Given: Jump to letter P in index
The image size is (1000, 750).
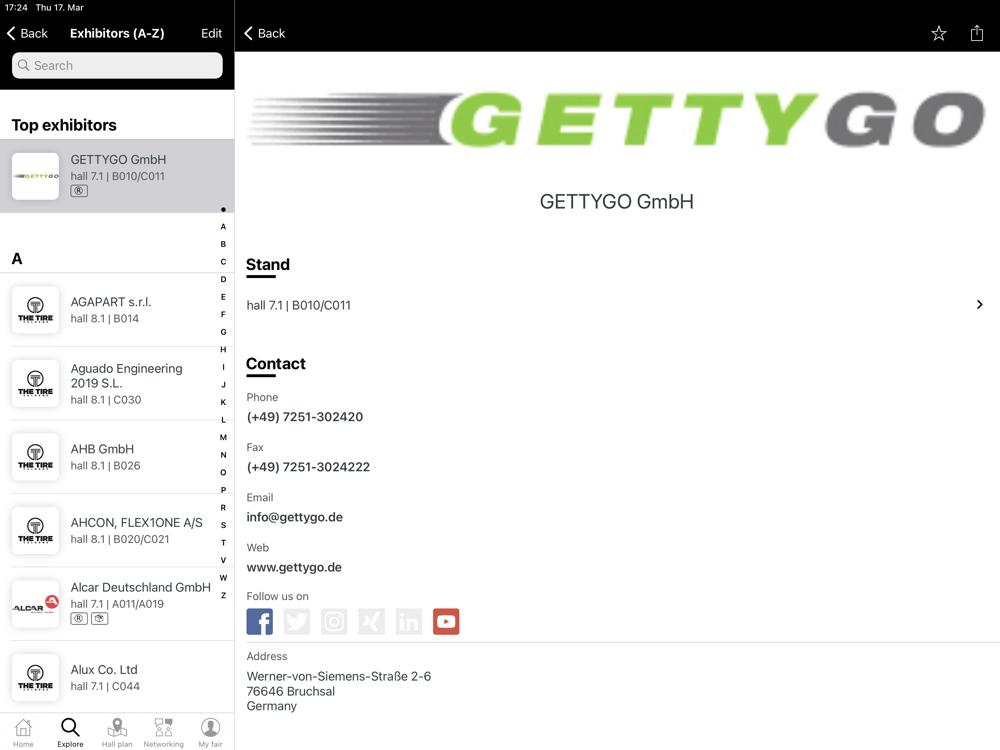Looking at the screenshot, I should coord(223,490).
